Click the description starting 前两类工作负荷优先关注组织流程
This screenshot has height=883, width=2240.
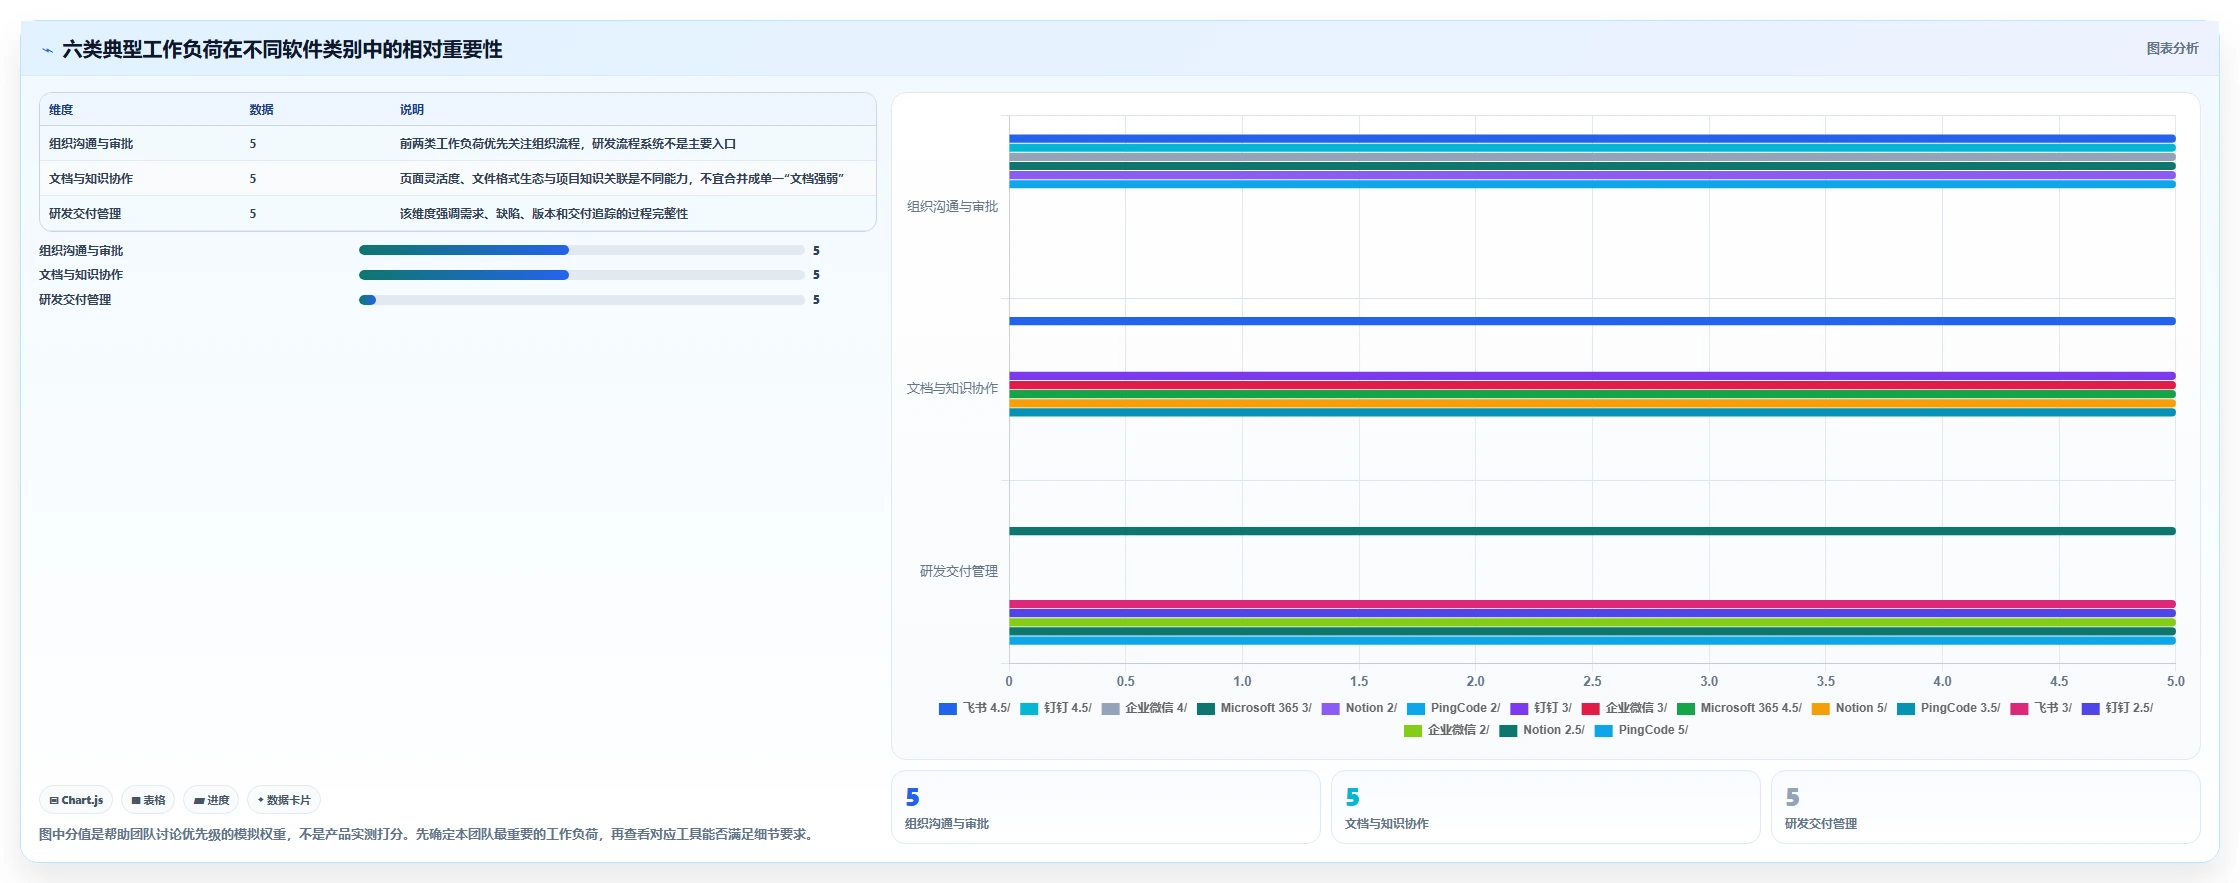click(x=568, y=144)
